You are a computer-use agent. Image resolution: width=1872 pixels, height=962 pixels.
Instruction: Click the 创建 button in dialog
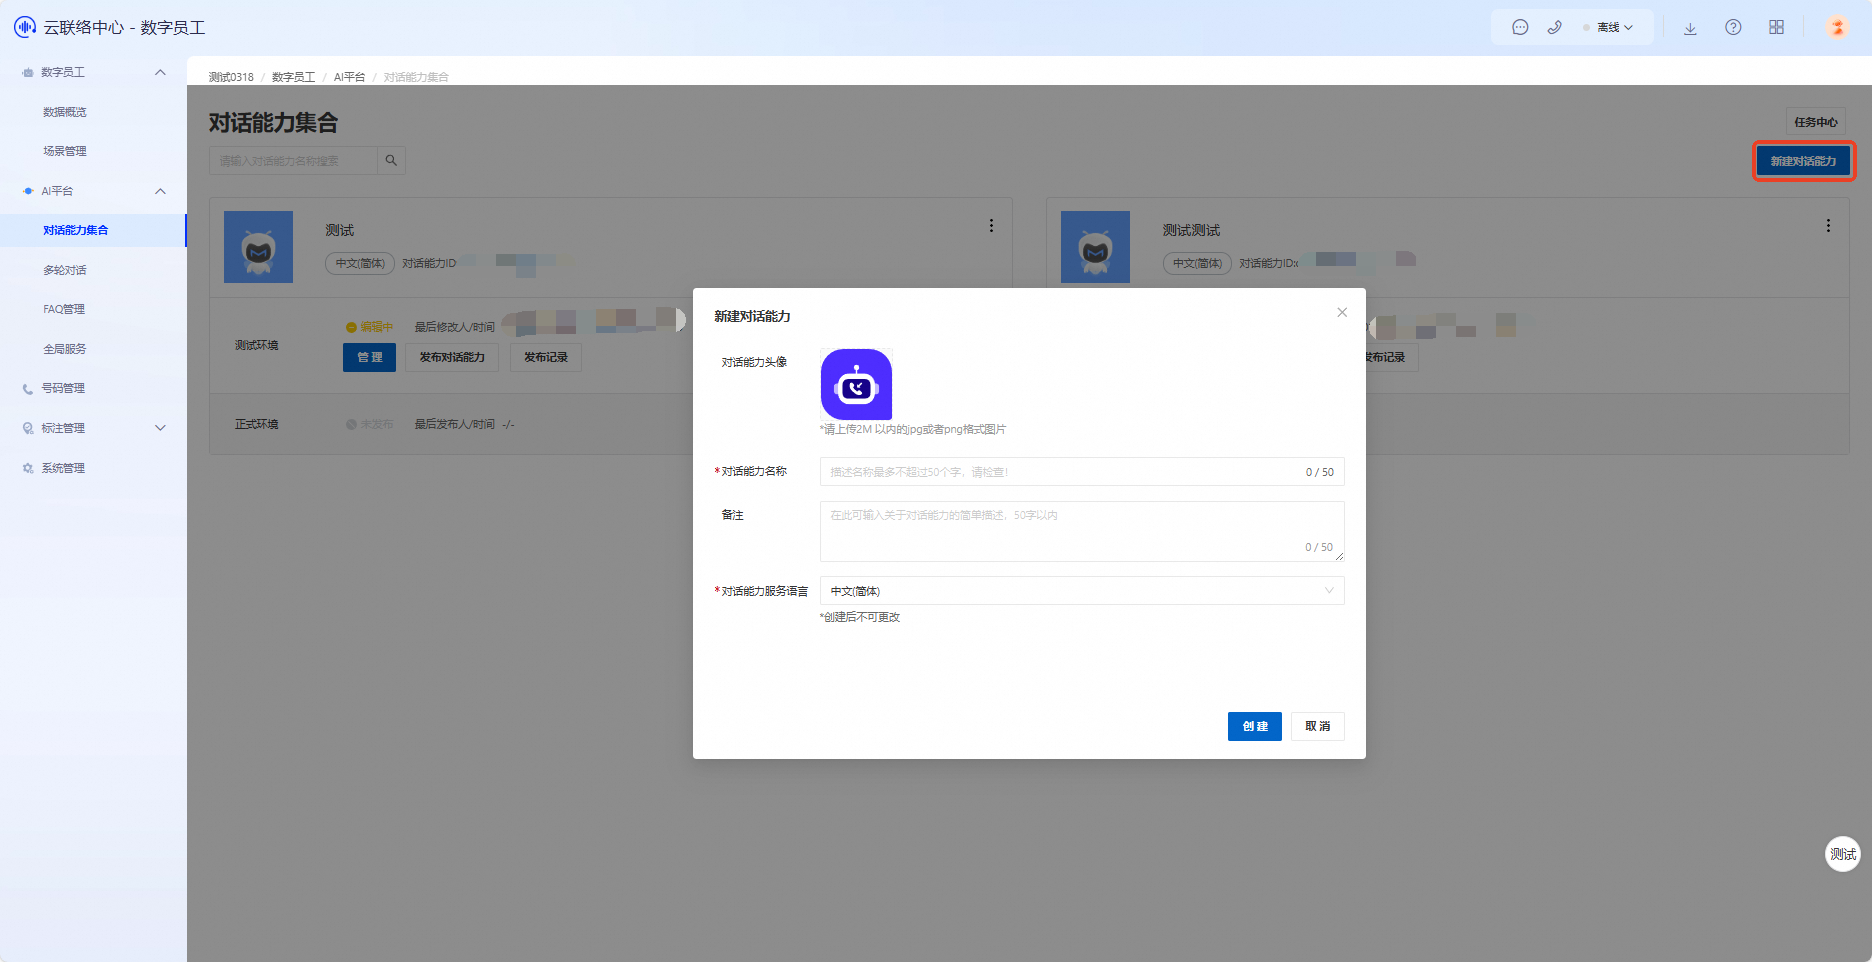pyautogui.click(x=1255, y=726)
